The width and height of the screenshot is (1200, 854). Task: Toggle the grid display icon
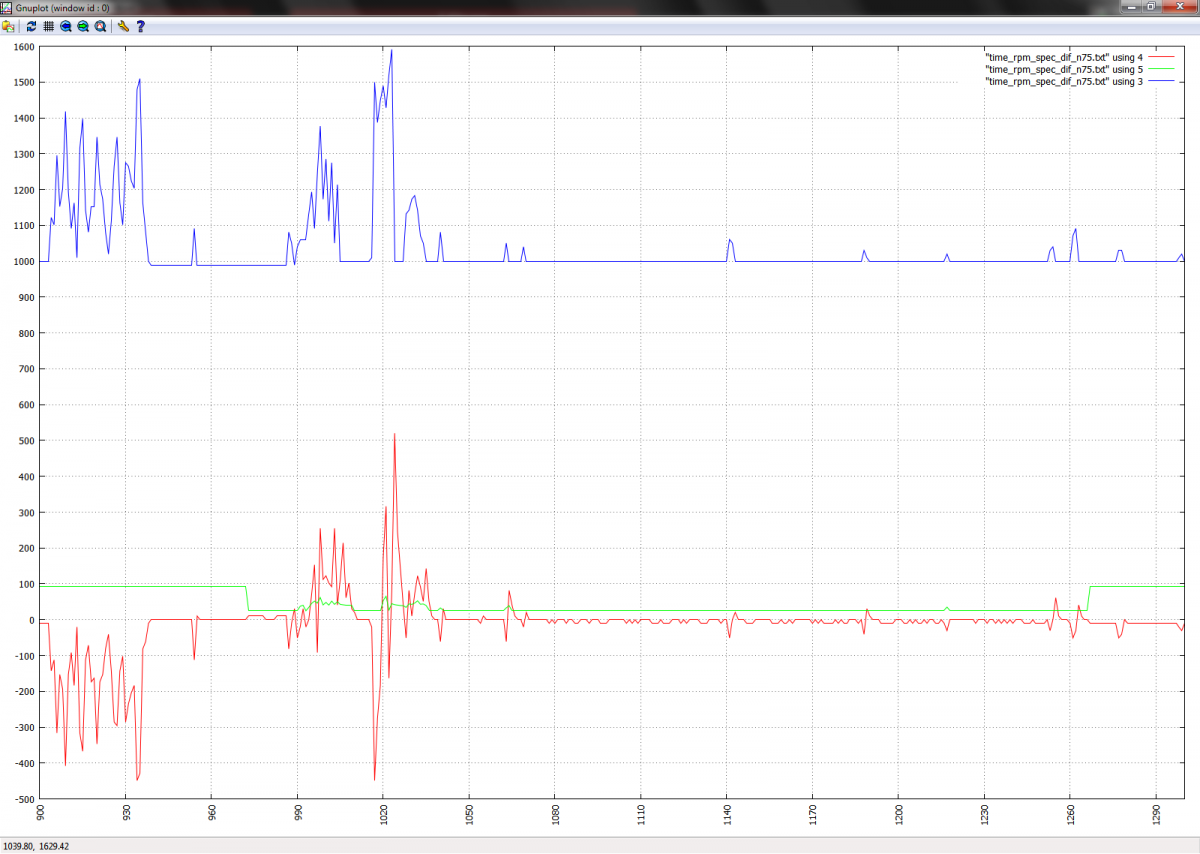pyautogui.click(x=48, y=27)
